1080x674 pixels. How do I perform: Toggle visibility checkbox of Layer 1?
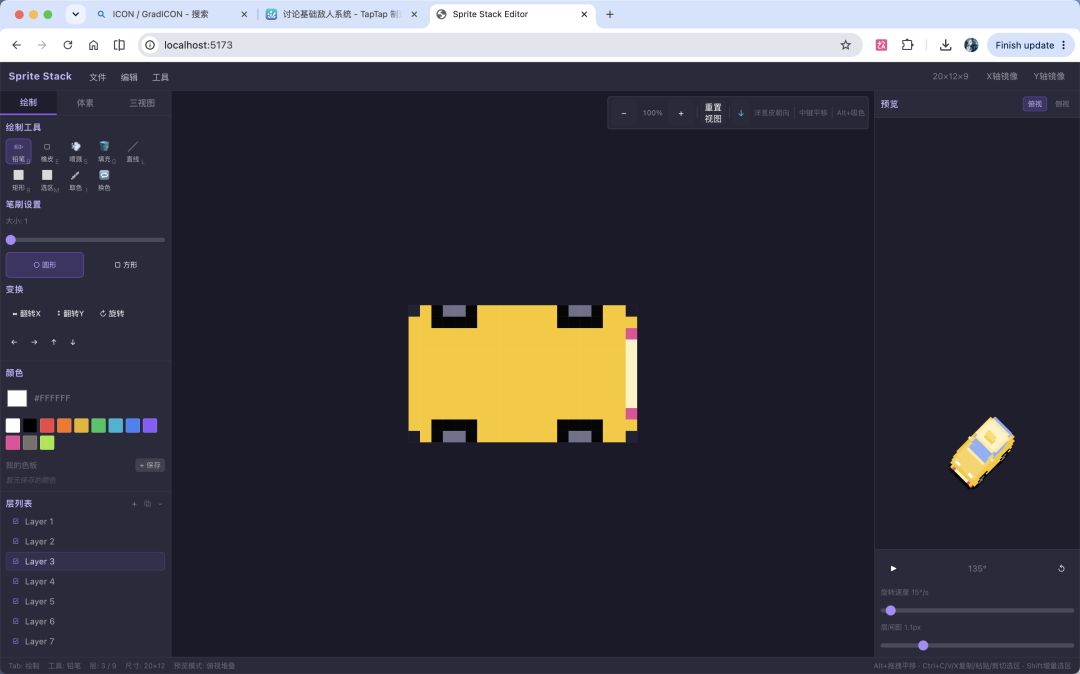click(16, 521)
